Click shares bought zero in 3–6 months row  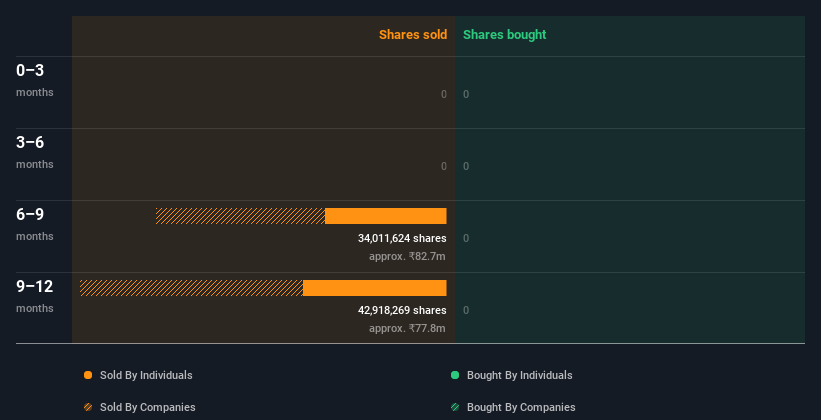coord(466,166)
